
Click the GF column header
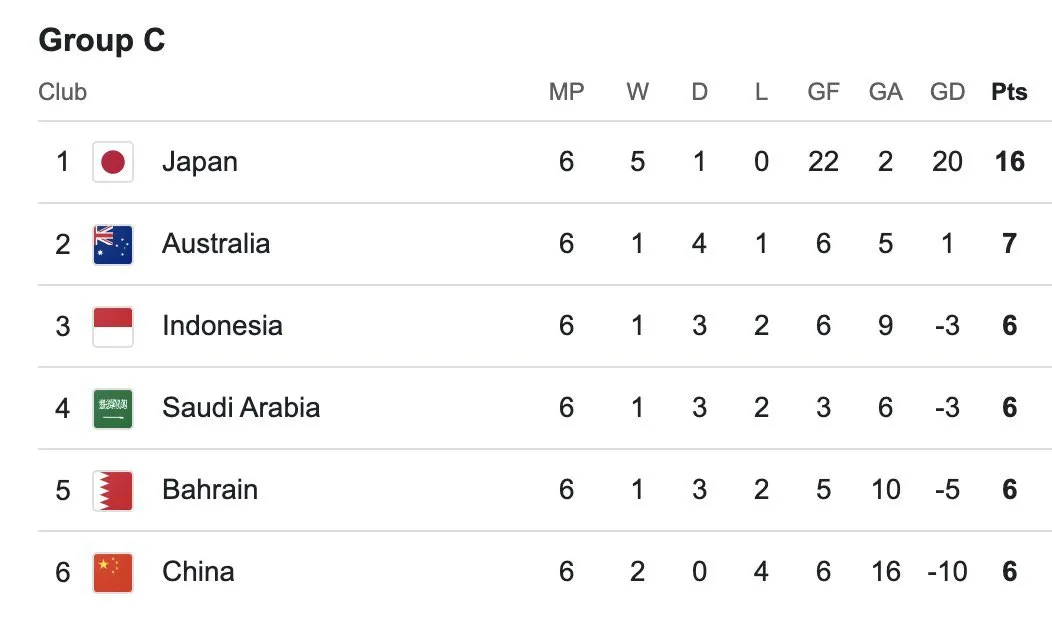click(x=823, y=92)
